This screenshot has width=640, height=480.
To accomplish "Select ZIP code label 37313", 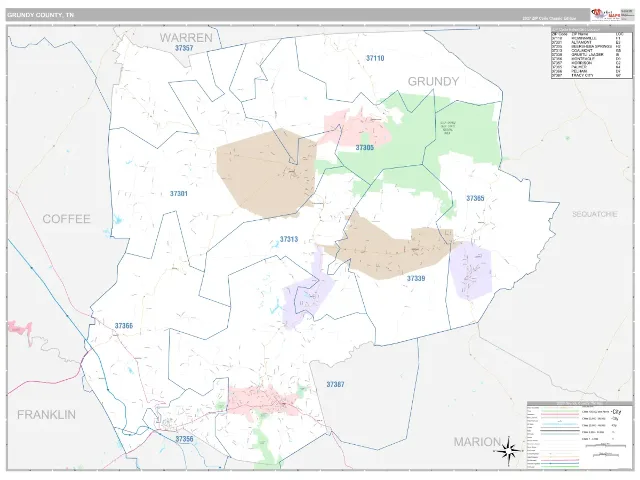I will click(x=289, y=239).
